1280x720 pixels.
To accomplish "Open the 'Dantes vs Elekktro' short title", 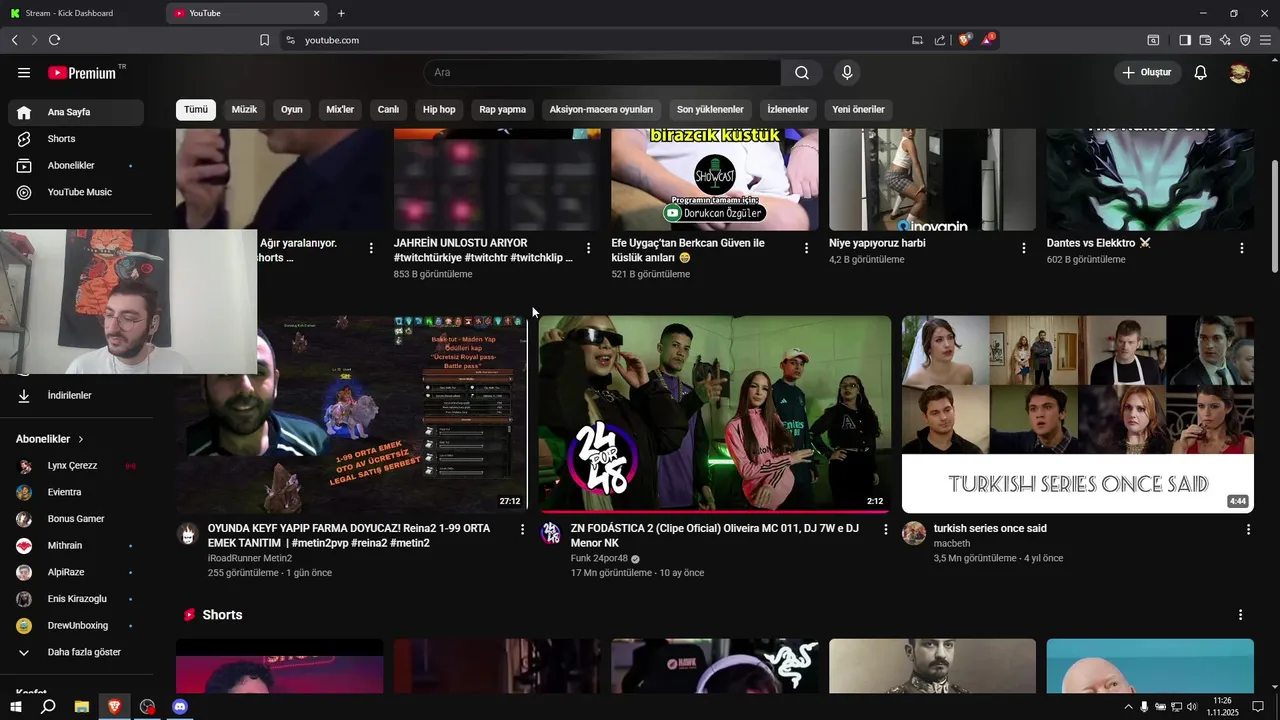I will tap(1099, 243).
